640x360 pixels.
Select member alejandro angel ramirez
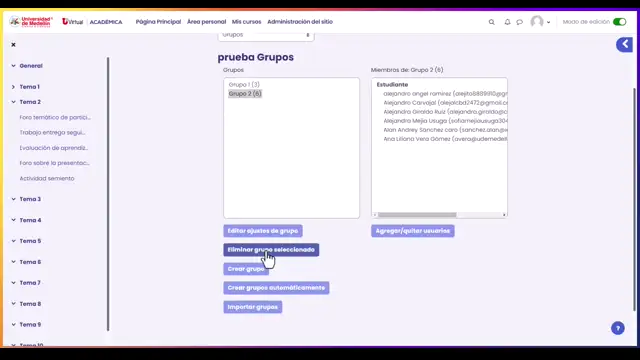coord(445,93)
